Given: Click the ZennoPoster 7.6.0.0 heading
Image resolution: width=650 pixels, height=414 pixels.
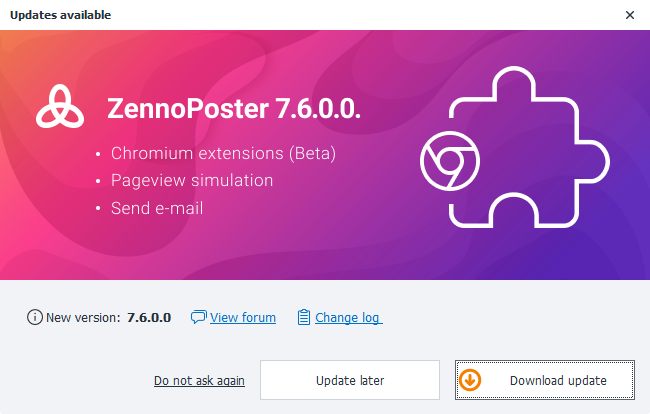Looking at the screenshot, I should (x=233, y=110).
